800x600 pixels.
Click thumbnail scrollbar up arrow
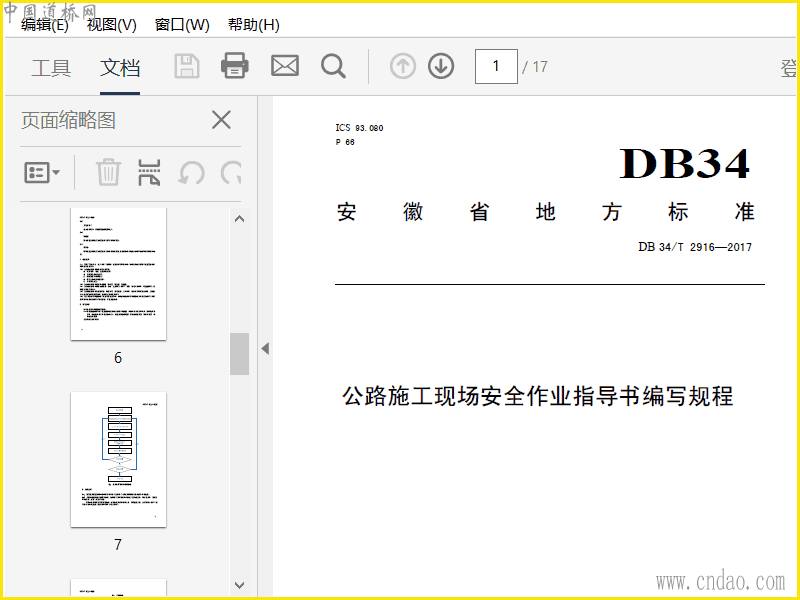click(239, 219)
